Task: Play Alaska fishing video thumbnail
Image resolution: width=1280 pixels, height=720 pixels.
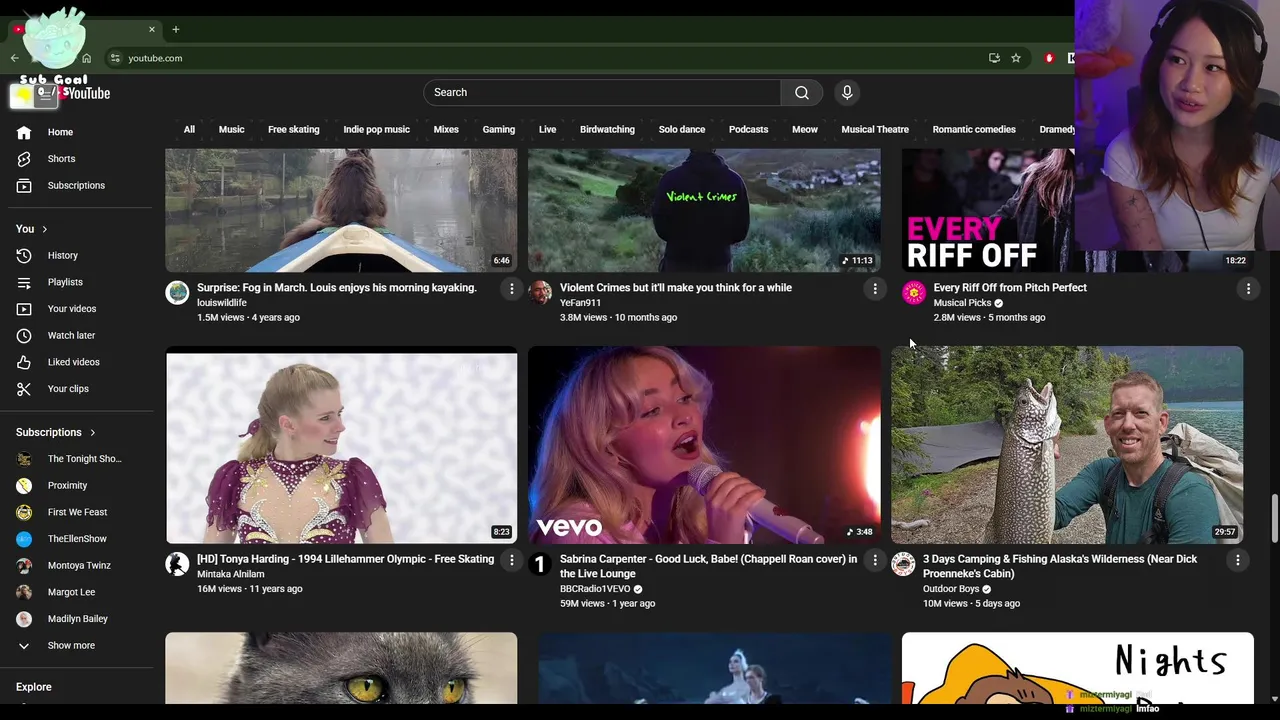Action: (1067, 445)
